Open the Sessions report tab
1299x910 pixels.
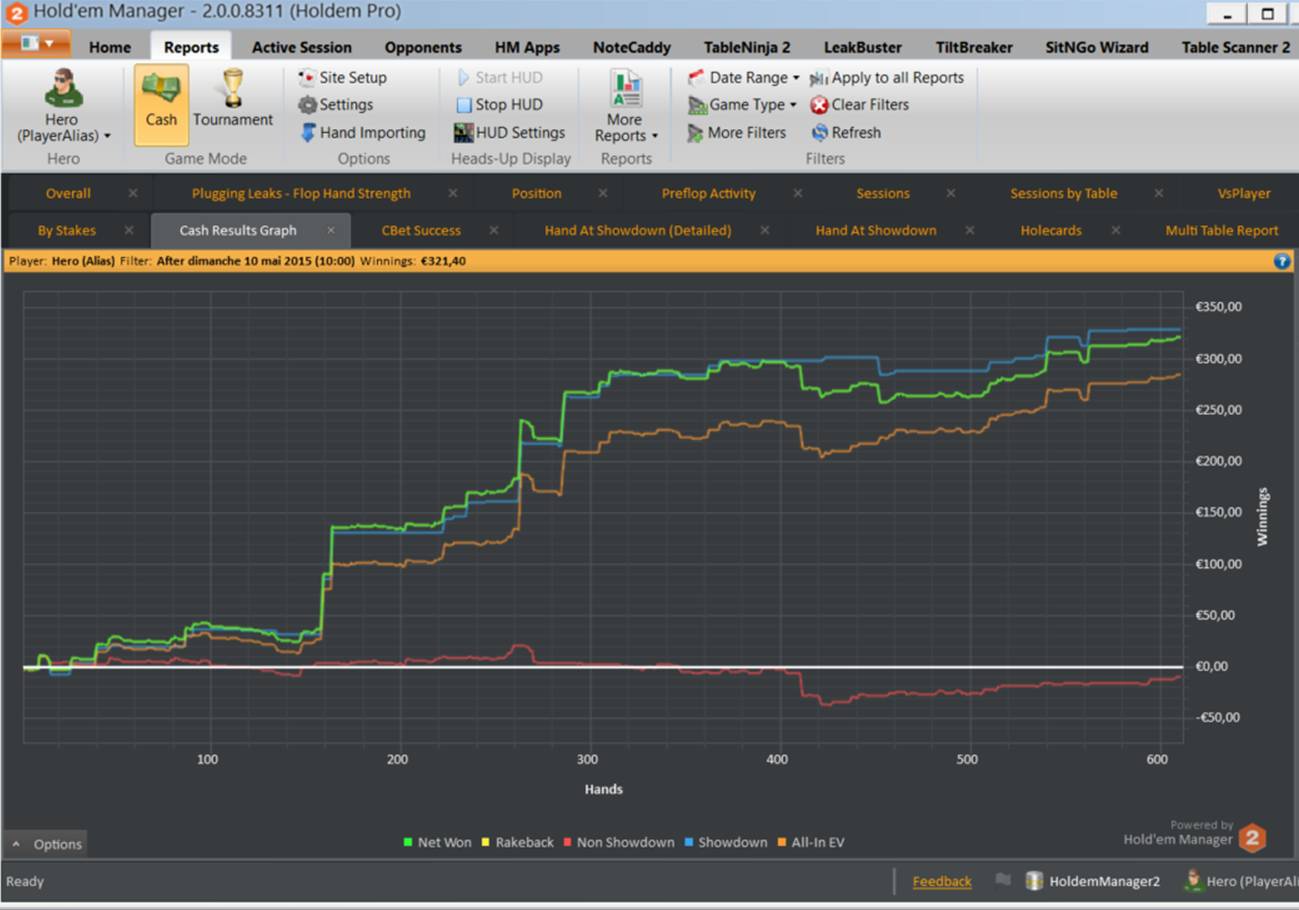[x=883, y=193]
